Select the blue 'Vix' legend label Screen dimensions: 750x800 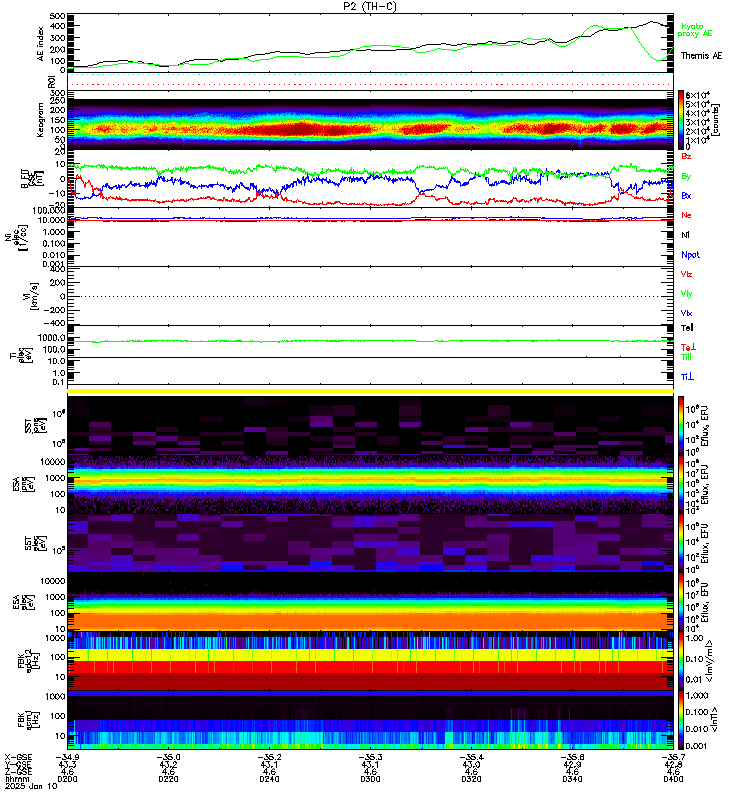[x=686, y=313]
